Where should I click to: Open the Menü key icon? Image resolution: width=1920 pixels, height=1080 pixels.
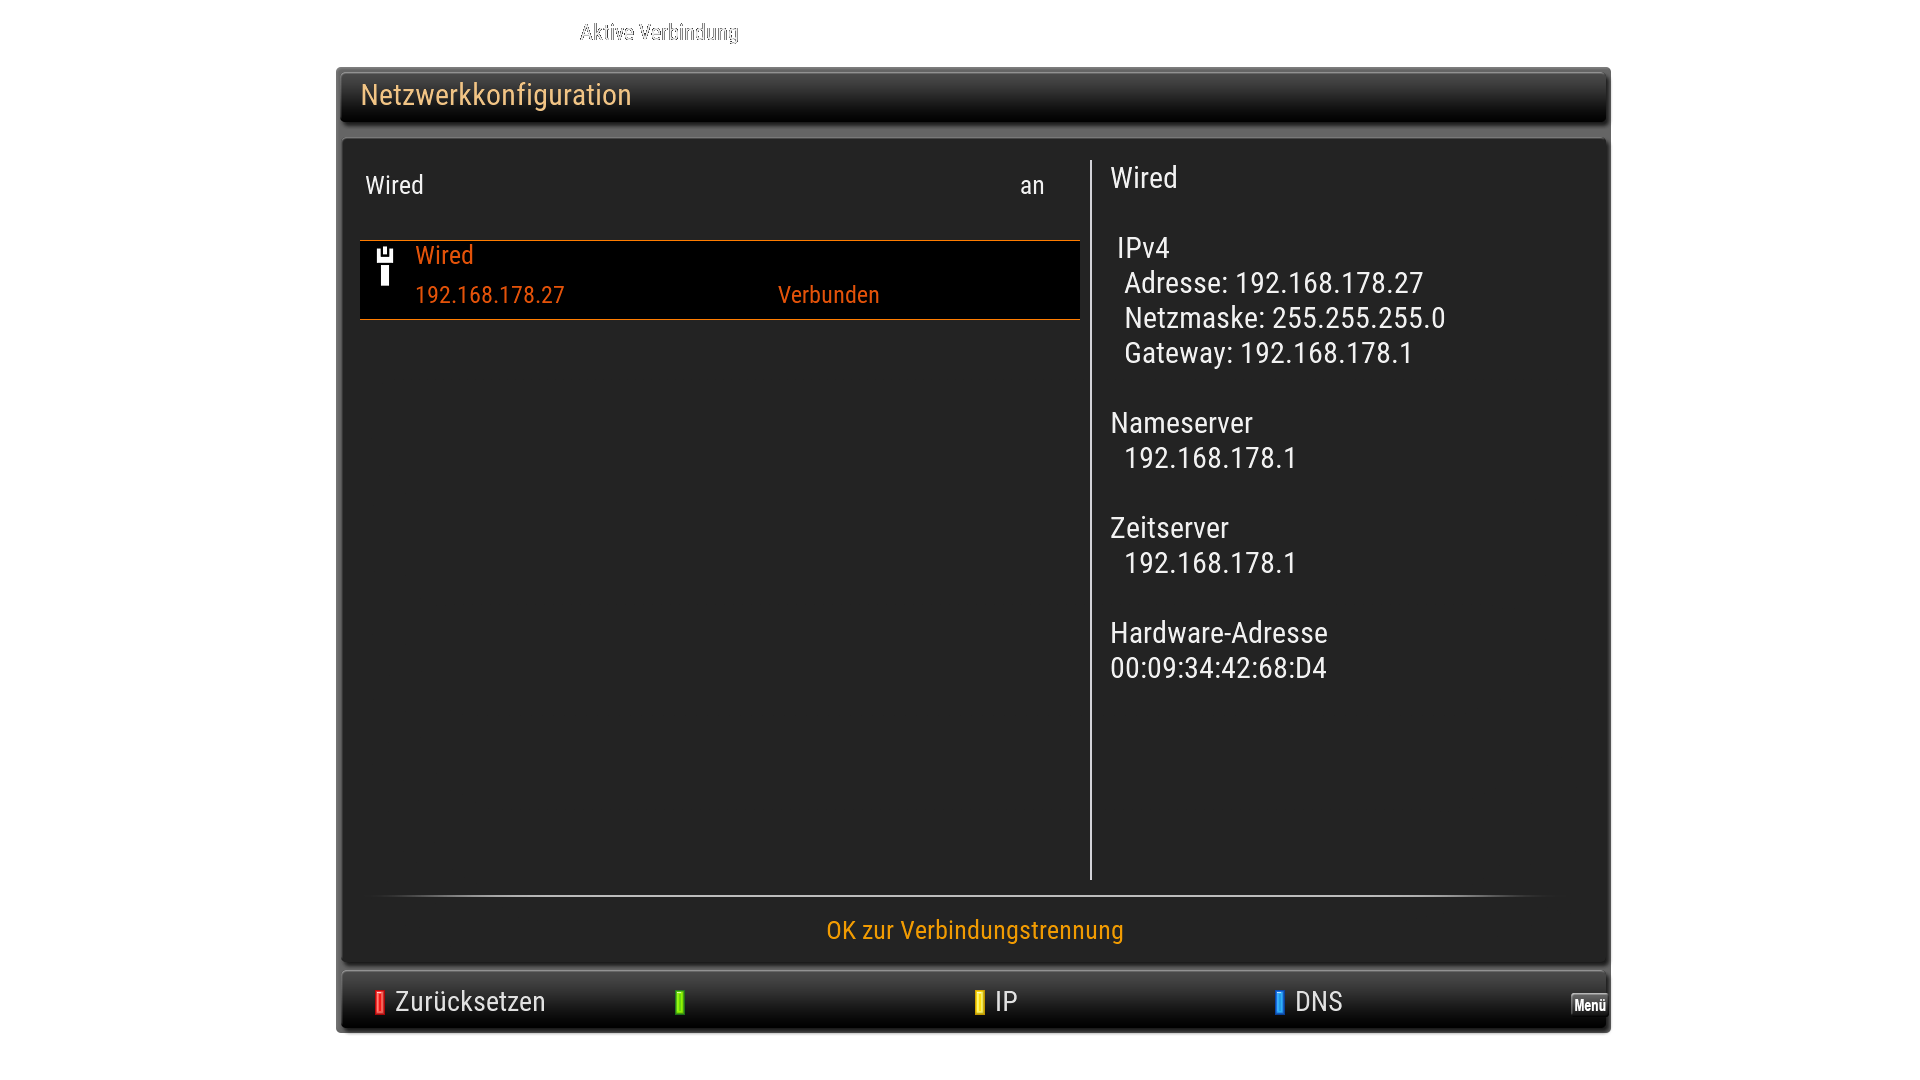(x=1588, y=1004)
